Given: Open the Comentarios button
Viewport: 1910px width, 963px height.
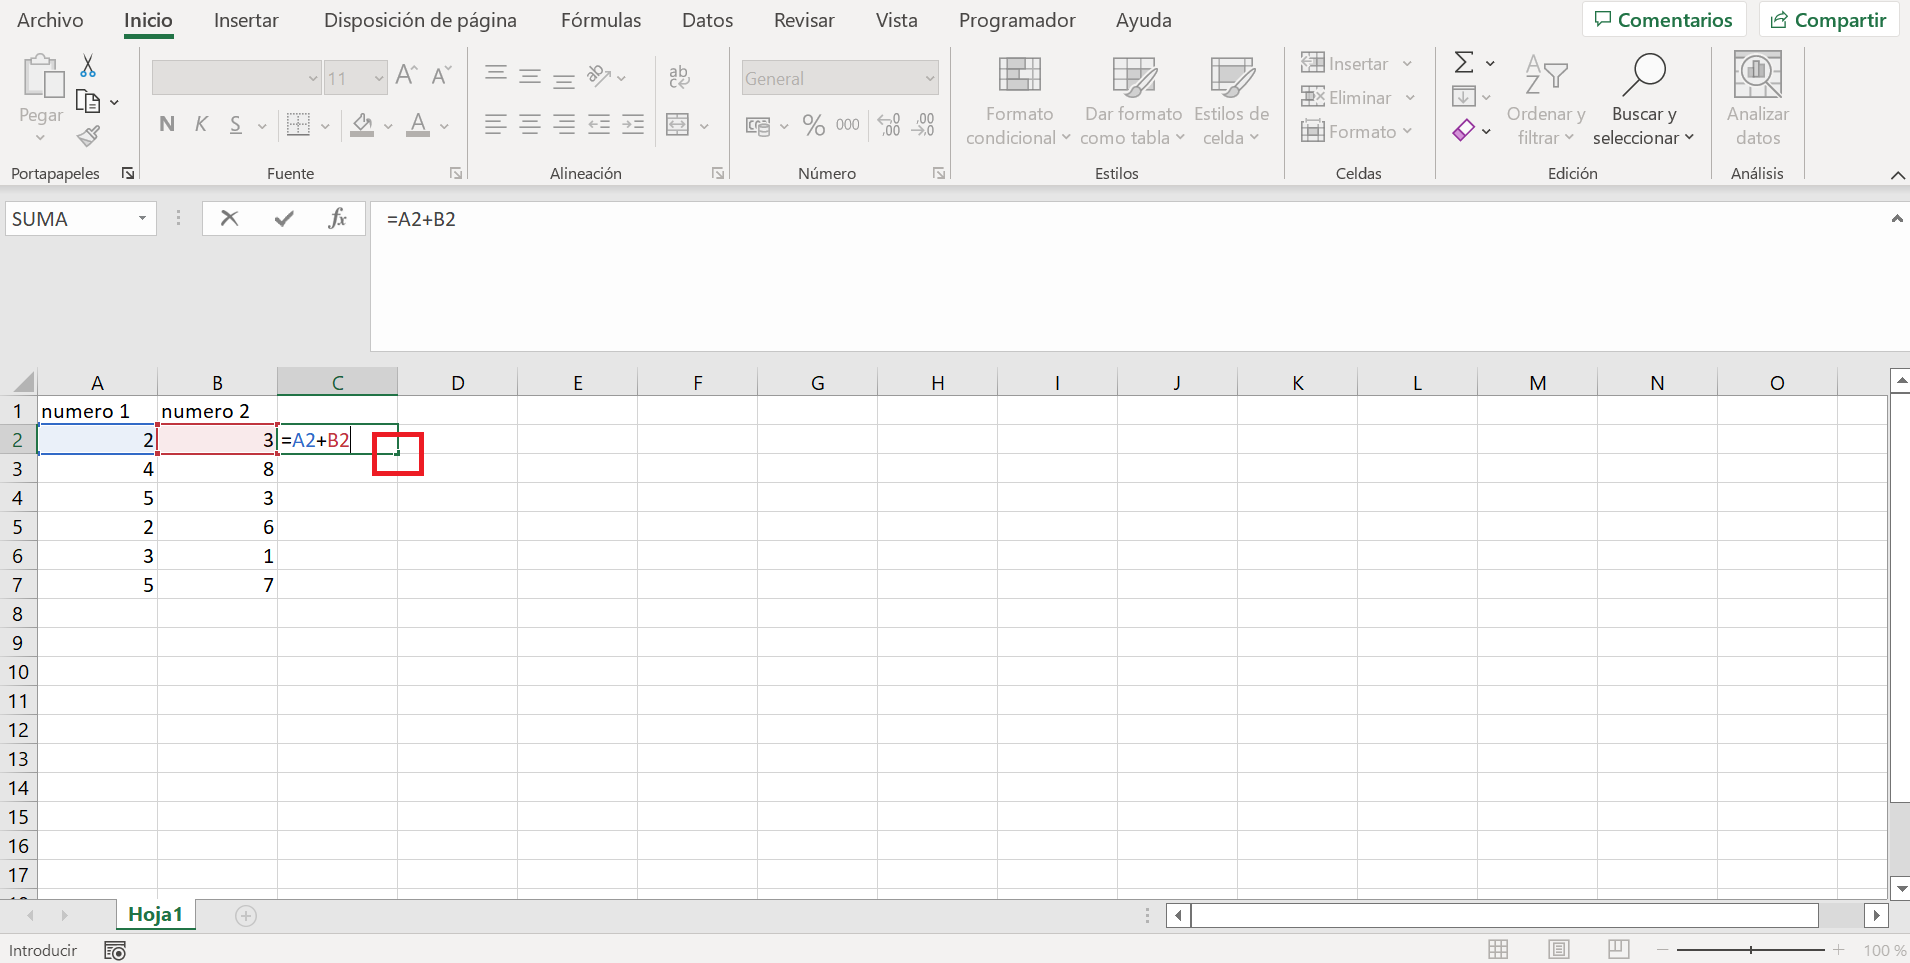Looking at the screenshot, I should pyautogui.click(x=1664, y=20).
